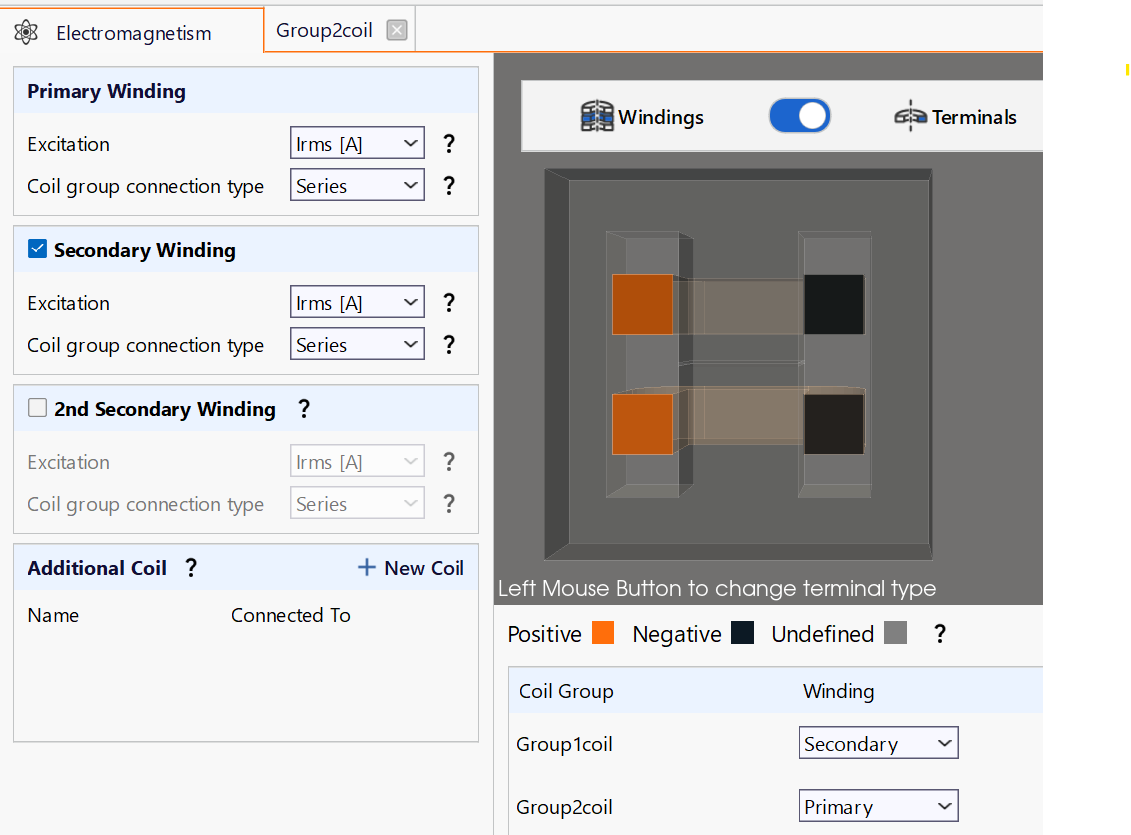Click the Connected To column header
Viewport: 1131px width, 835px height.
(x=291, y=615)
